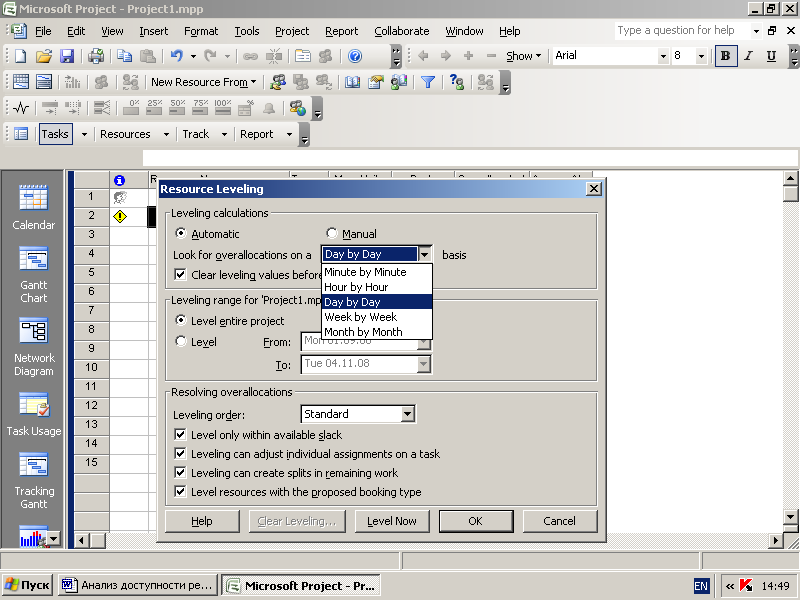
Task: Confirm dialog with OK button
Action: 476,521
